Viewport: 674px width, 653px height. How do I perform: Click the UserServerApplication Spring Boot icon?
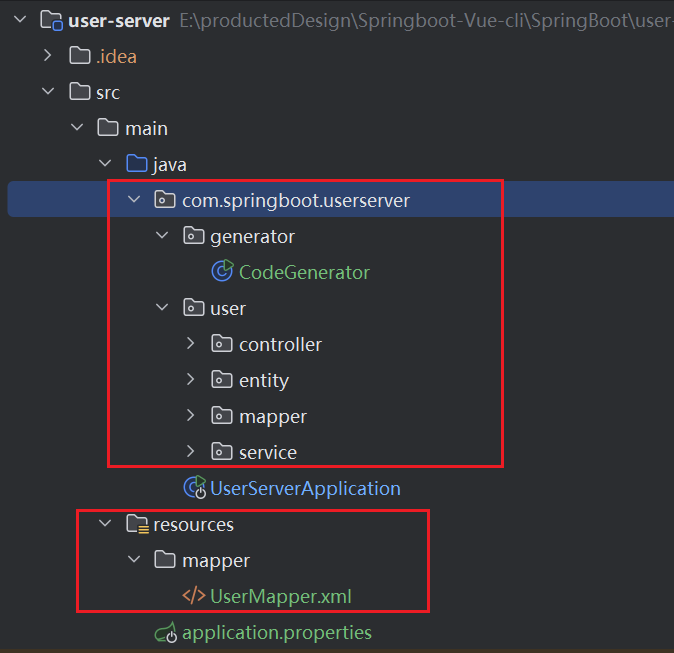(194, 488)
